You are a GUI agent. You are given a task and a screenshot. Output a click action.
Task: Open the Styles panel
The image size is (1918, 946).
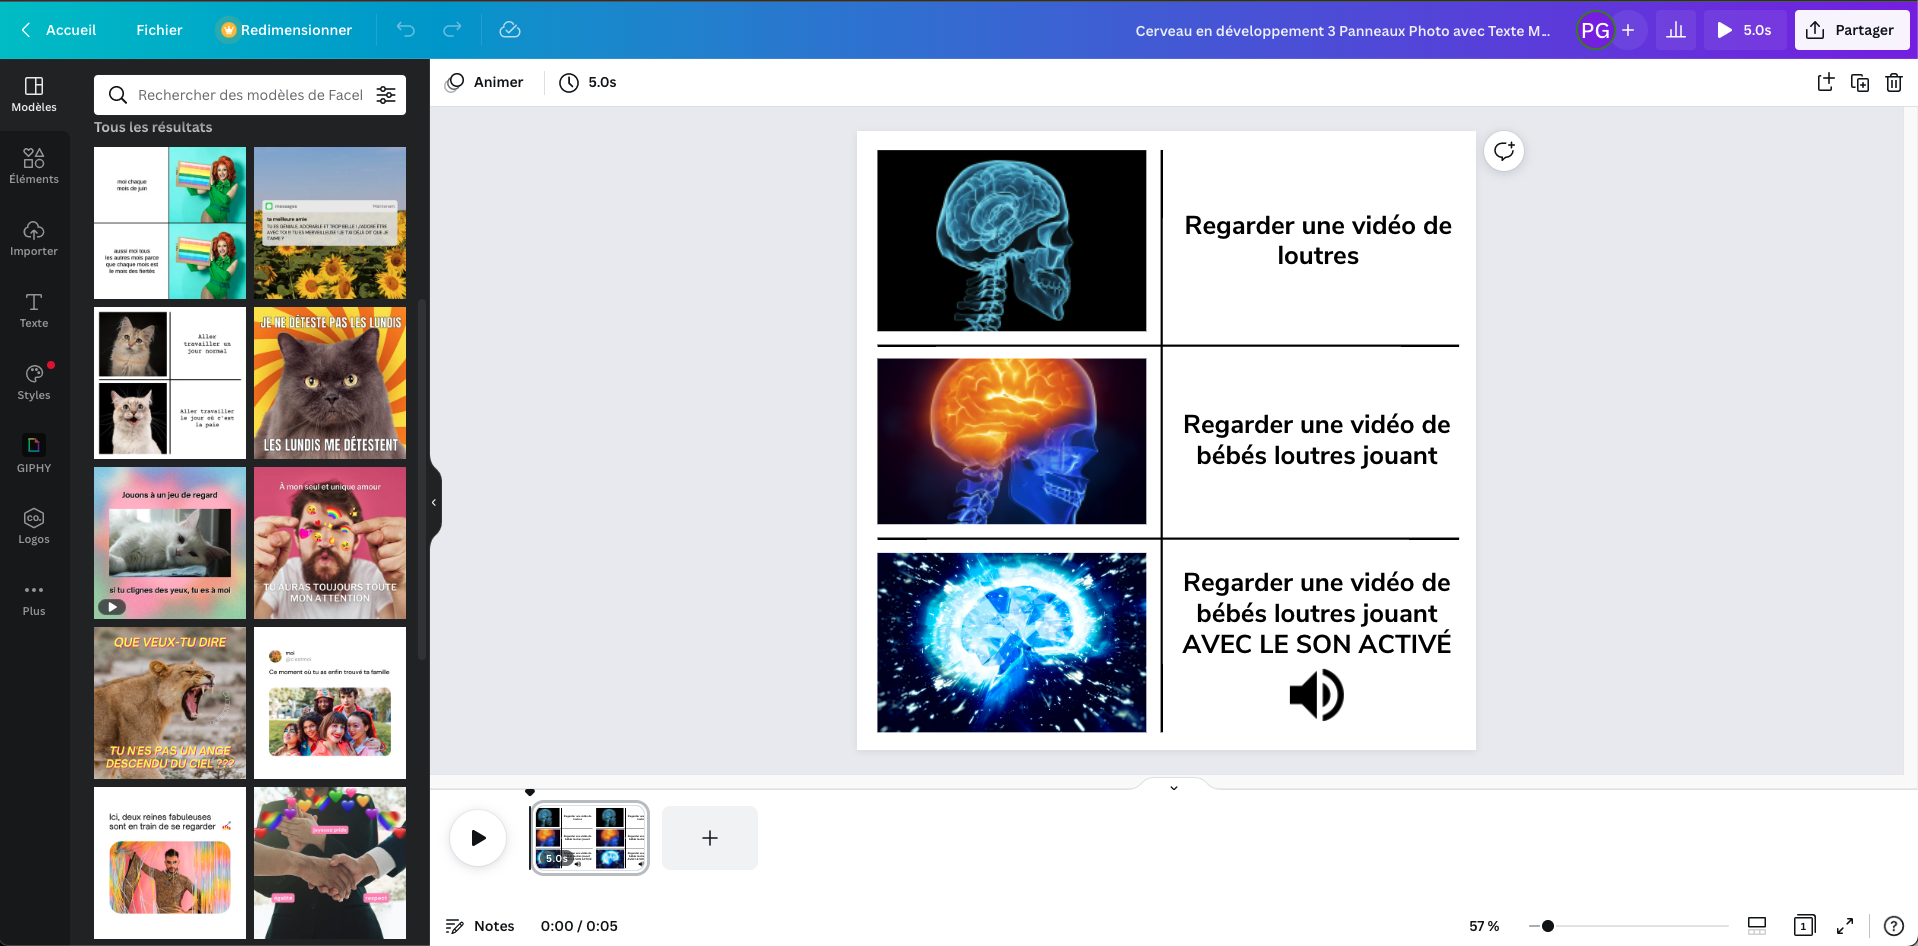coord(34,381)
